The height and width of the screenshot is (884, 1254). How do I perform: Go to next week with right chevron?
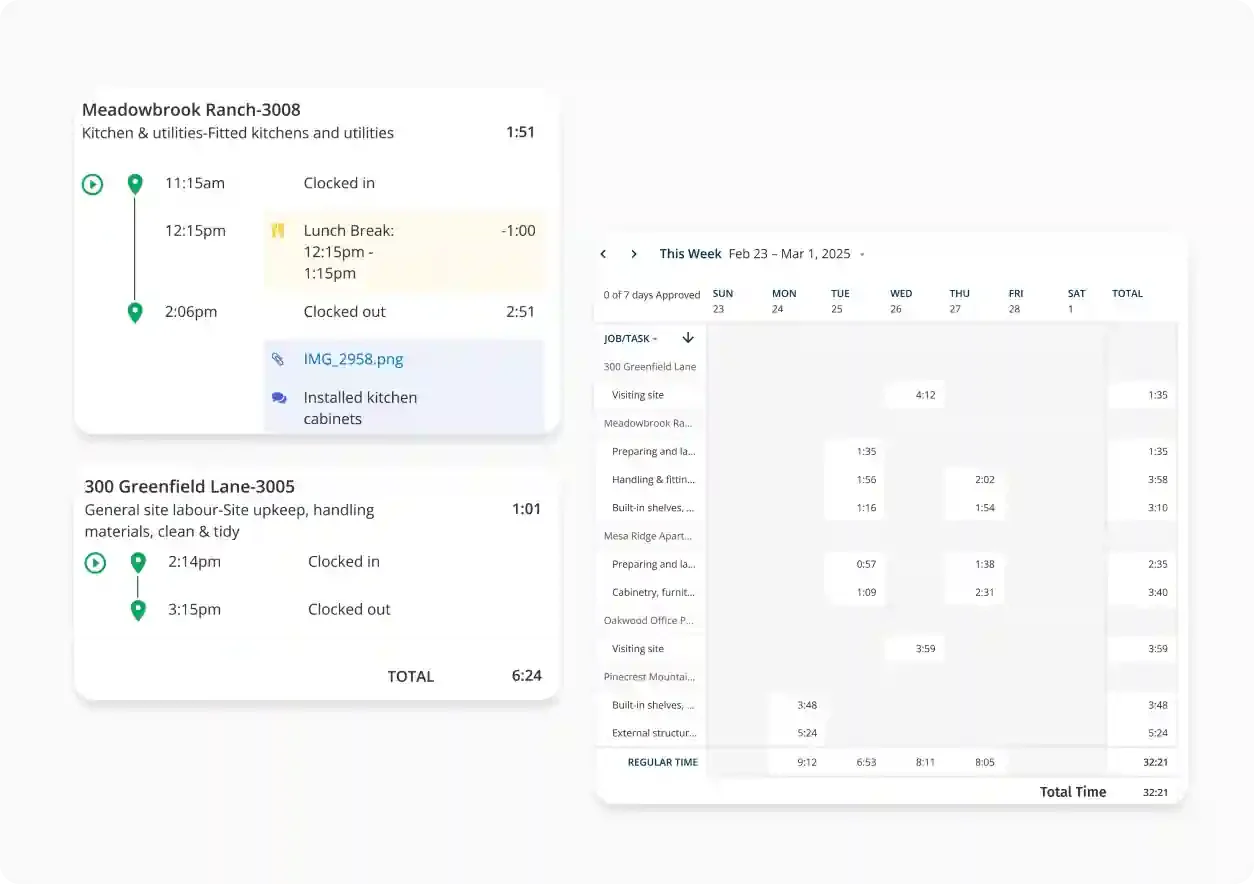coord(634,254)
